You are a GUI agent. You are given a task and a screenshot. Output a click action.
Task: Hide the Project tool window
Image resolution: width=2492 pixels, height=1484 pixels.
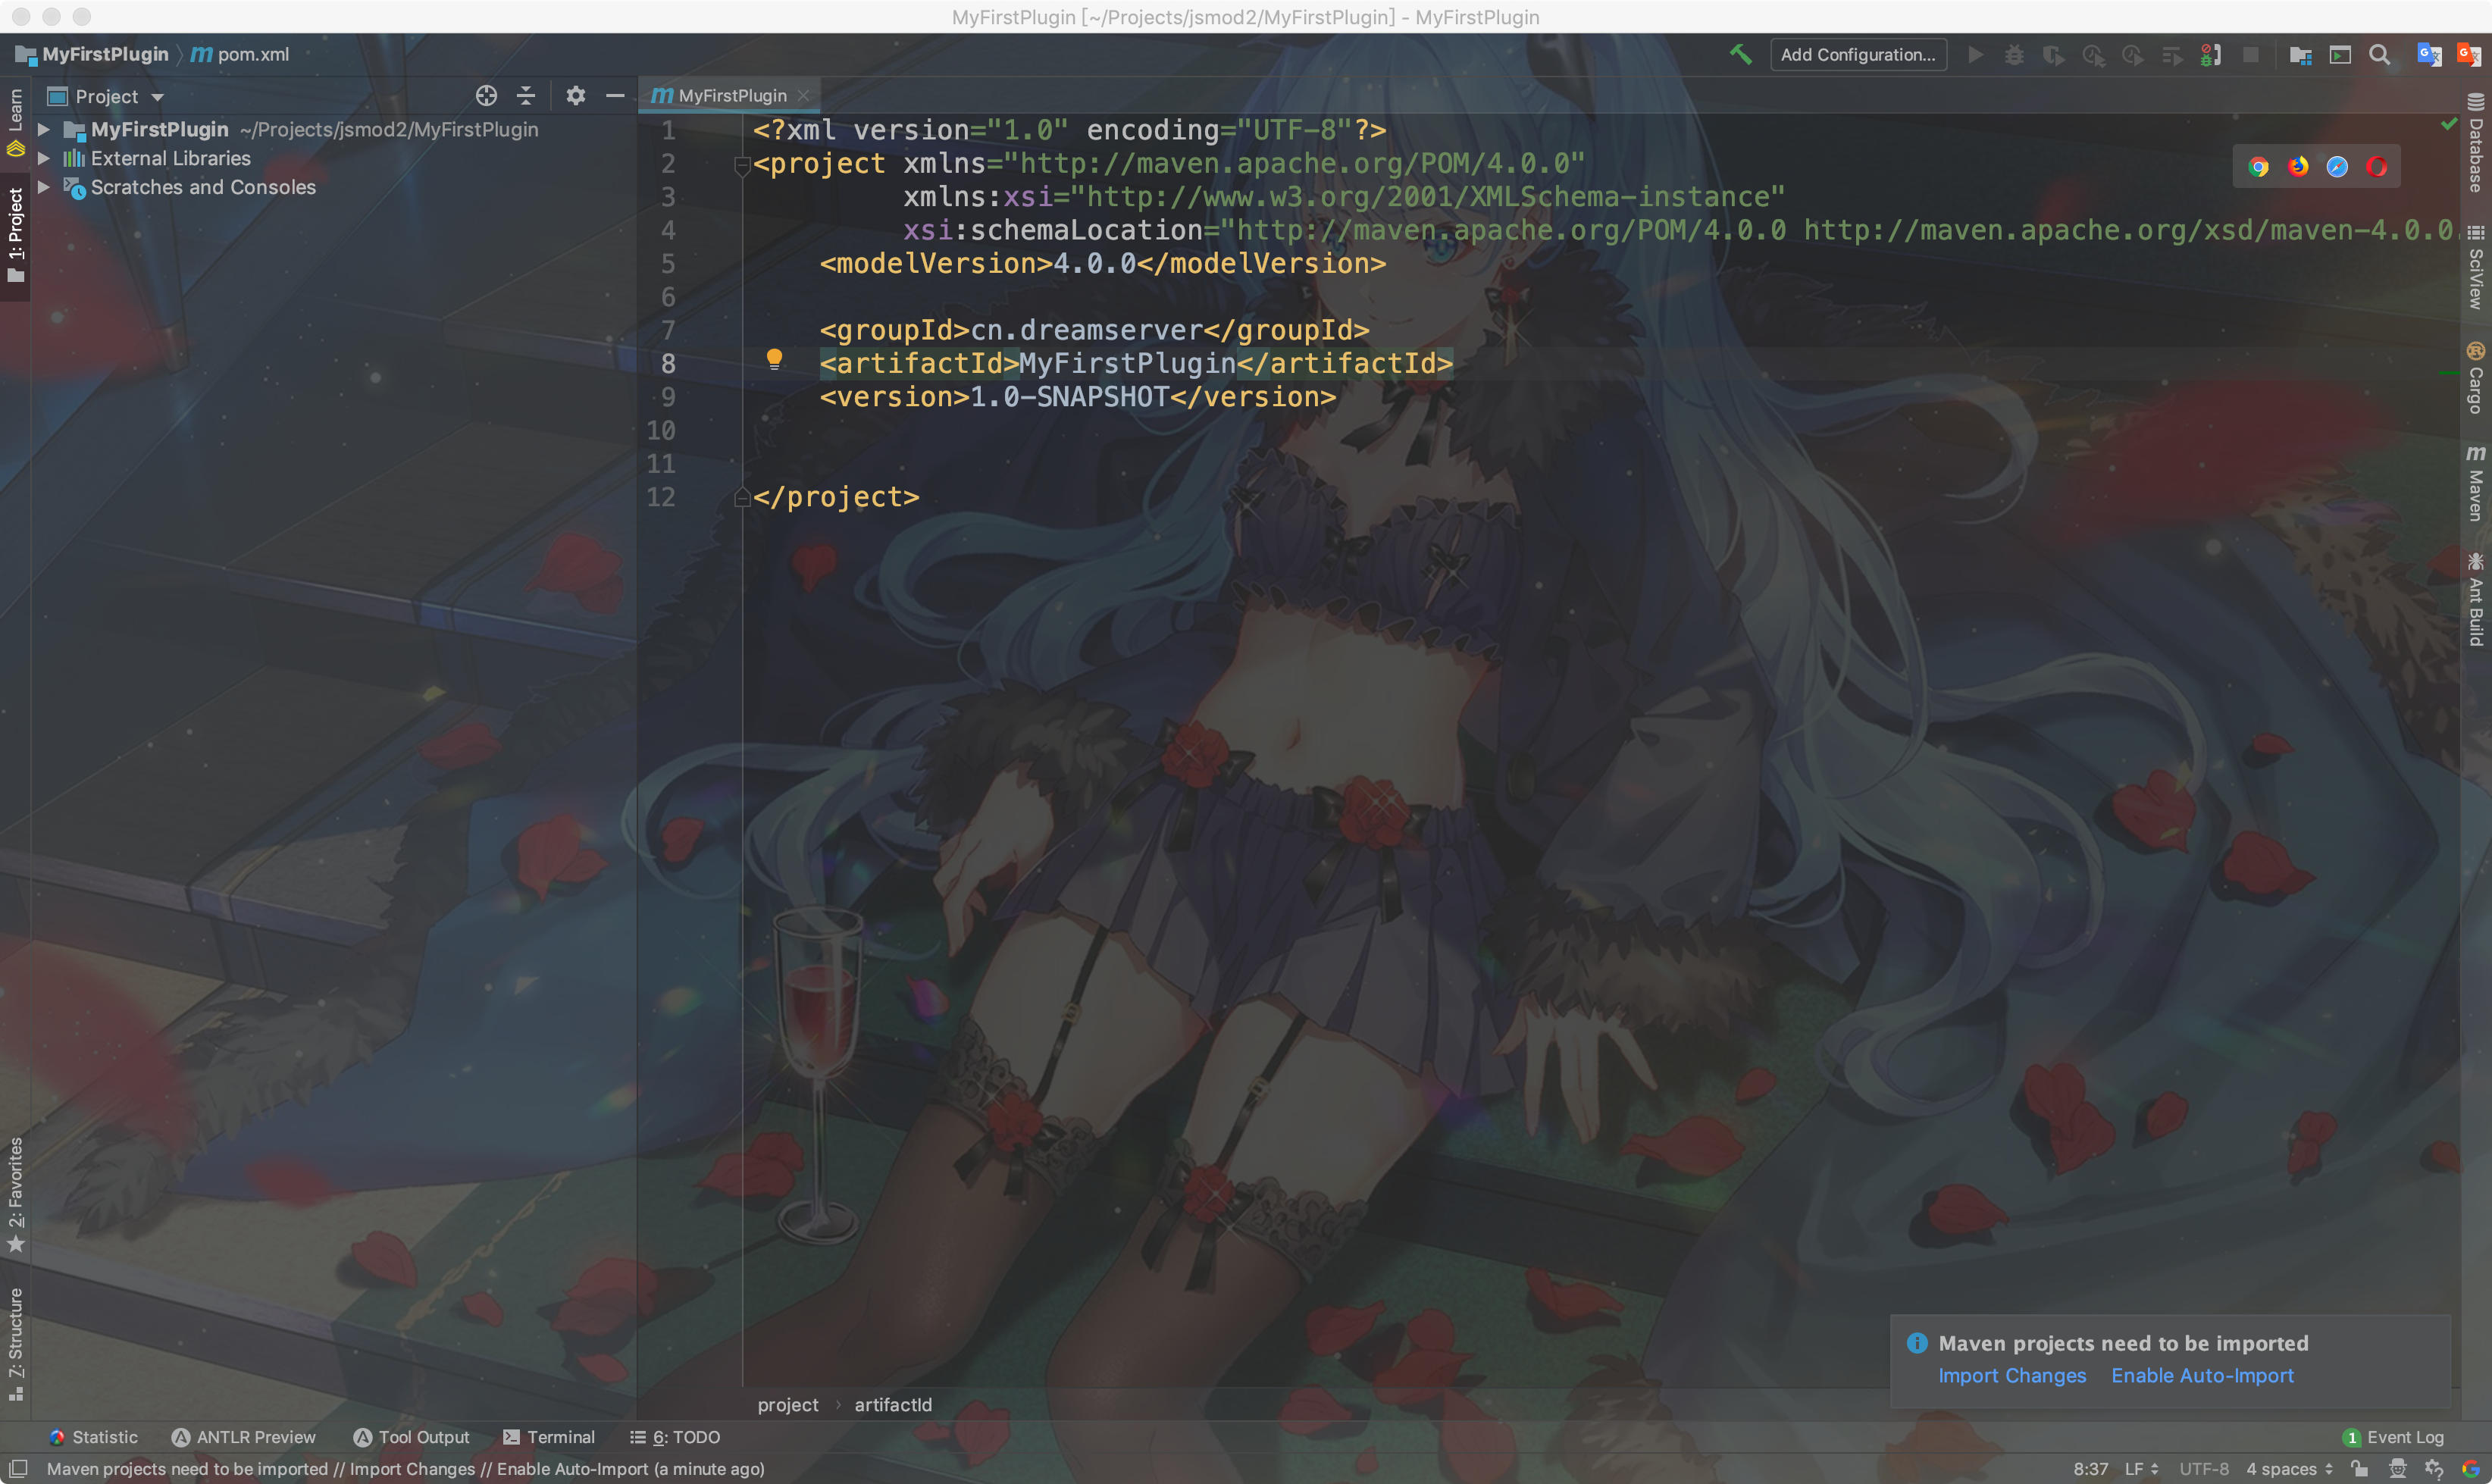[615, 96]
